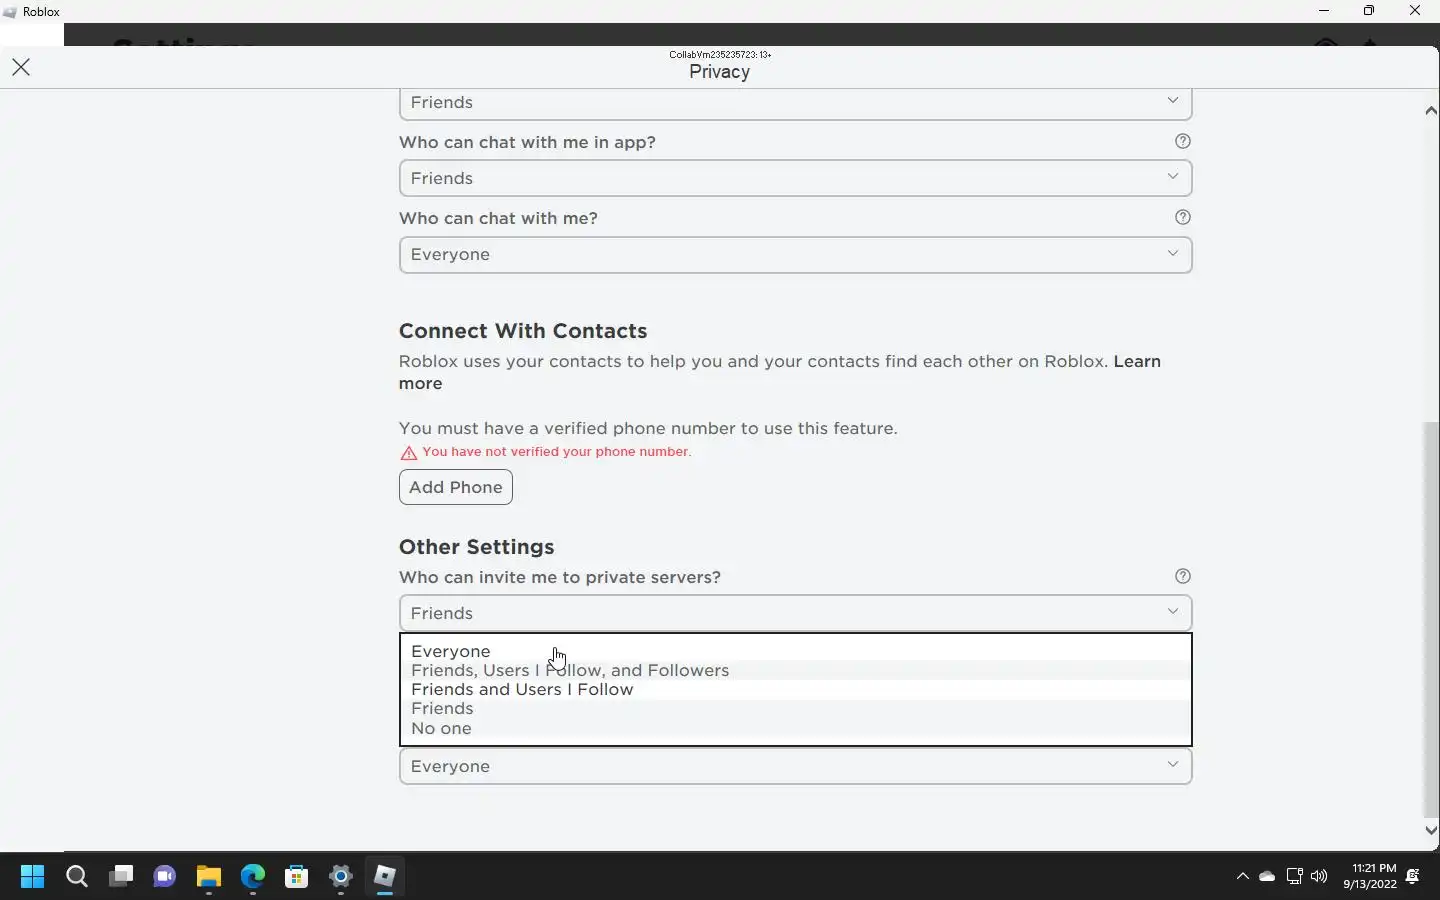Open File Explorer from the taskbar
Viewport: 1440px width, 900px height.
pos(209,877)
